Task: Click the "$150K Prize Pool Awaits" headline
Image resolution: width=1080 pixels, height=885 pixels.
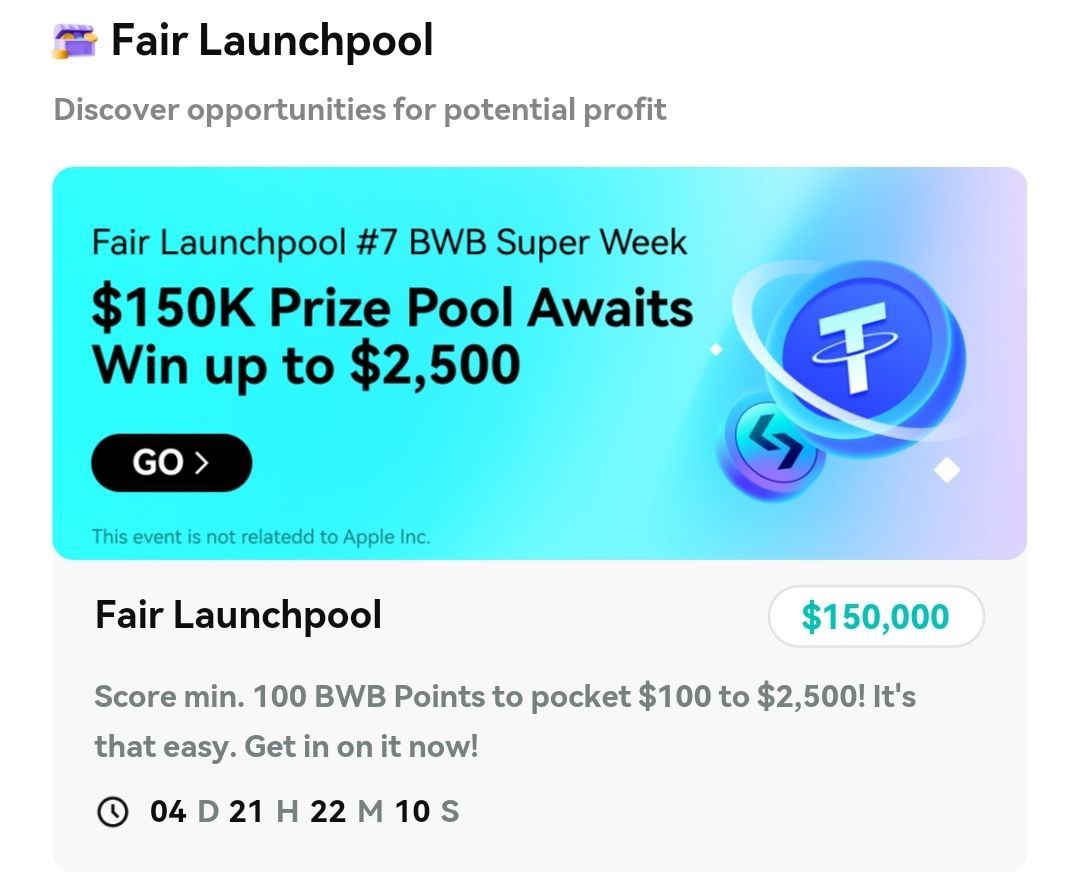Action: pos(392,307)
